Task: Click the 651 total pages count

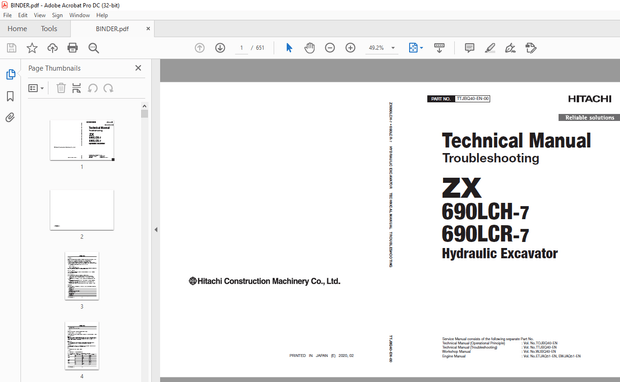Action: coord(260,48)
